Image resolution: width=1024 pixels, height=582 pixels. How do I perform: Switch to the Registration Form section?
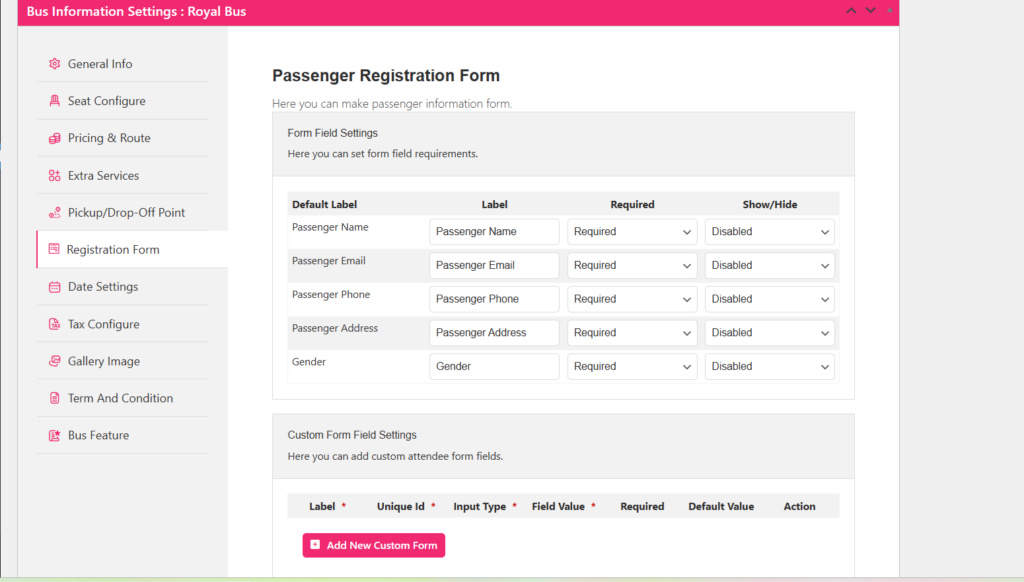click(x=112, y=249)
